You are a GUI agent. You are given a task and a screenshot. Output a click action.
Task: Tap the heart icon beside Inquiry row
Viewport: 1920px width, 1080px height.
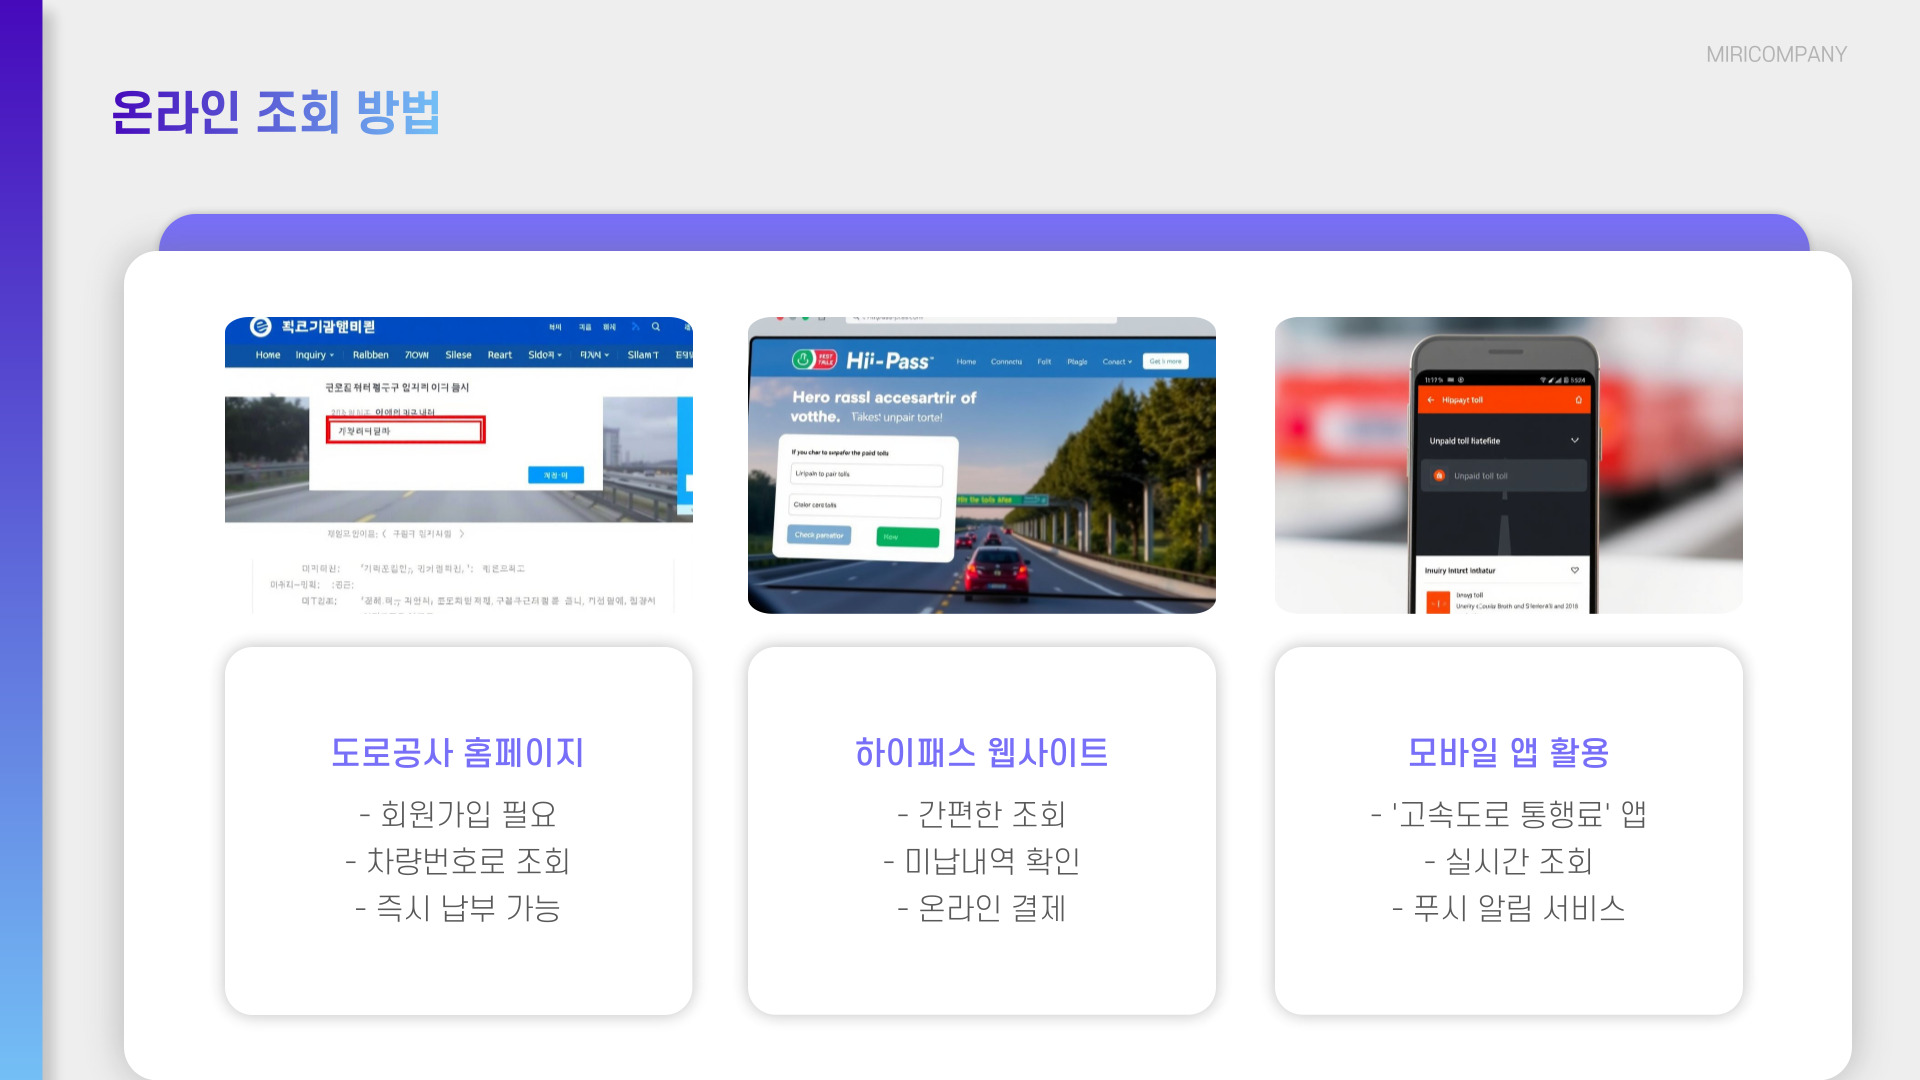[1575, 570]
